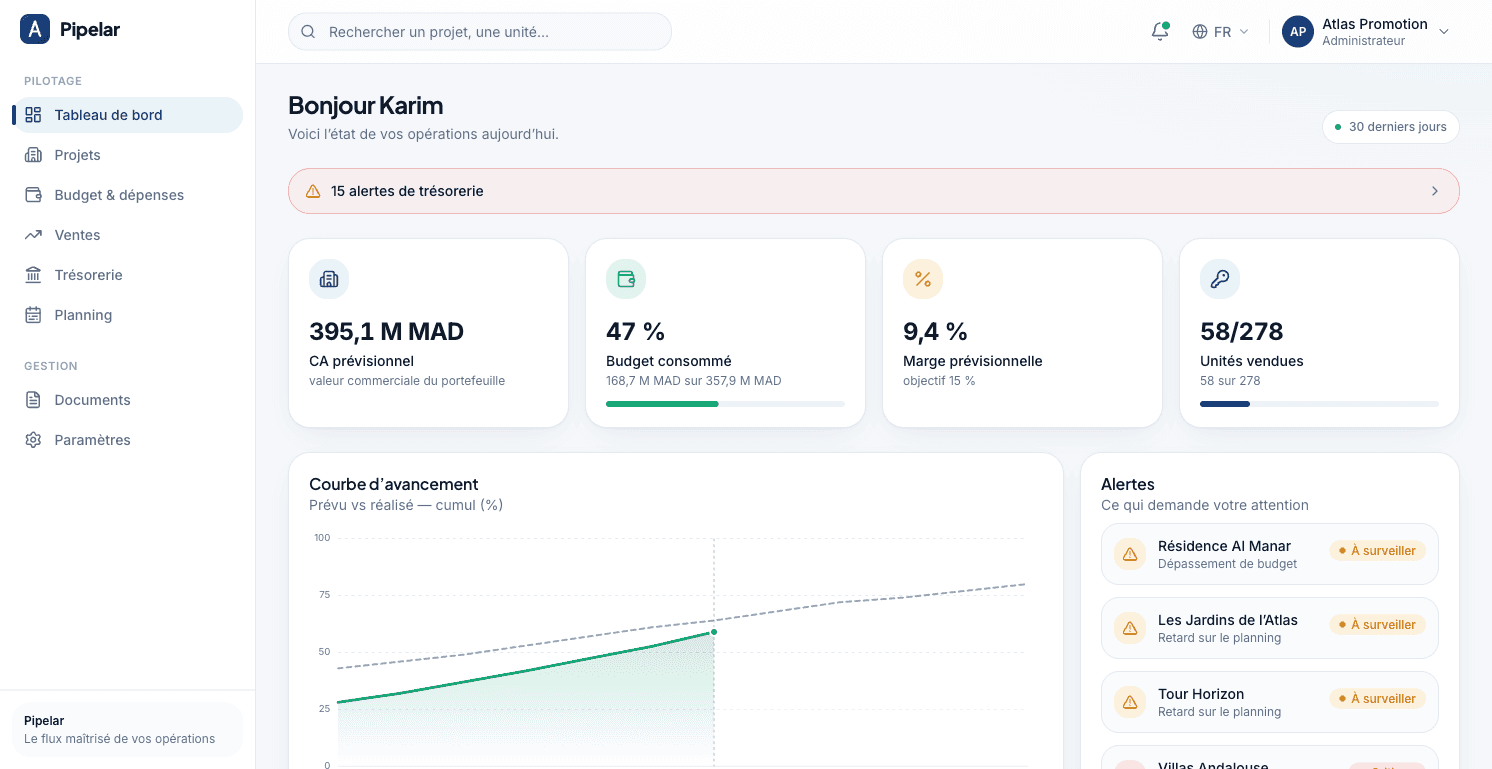Click the 168,7 M MAD sur 357,9 M MAD caption

point(694,381)
